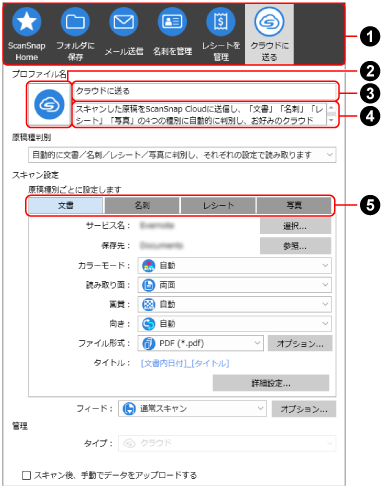
Task: Click the PDF file format icon
Action: 149,343
